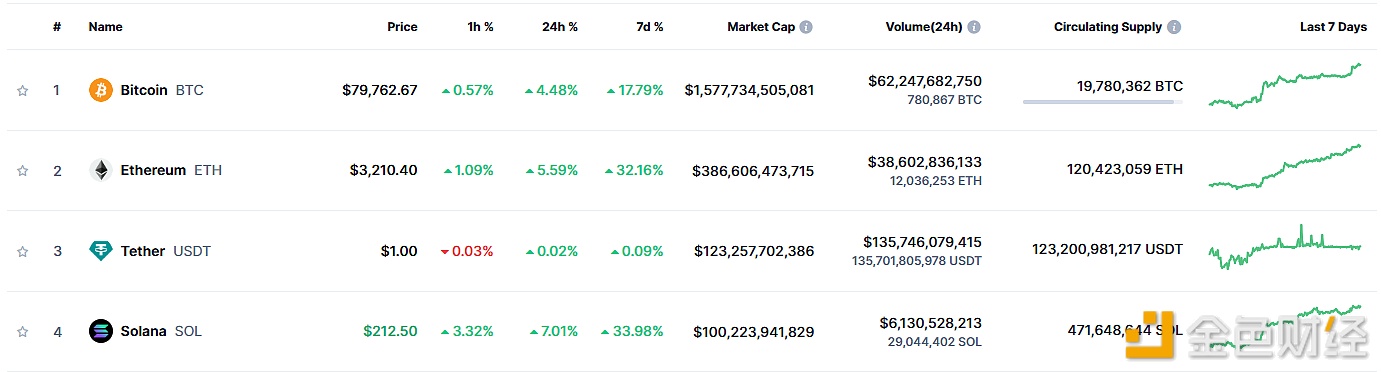The height and width of the screenshot is (372, 1381).
Task: Add Solana to watchlist with star
Action: tap(22, 331)
